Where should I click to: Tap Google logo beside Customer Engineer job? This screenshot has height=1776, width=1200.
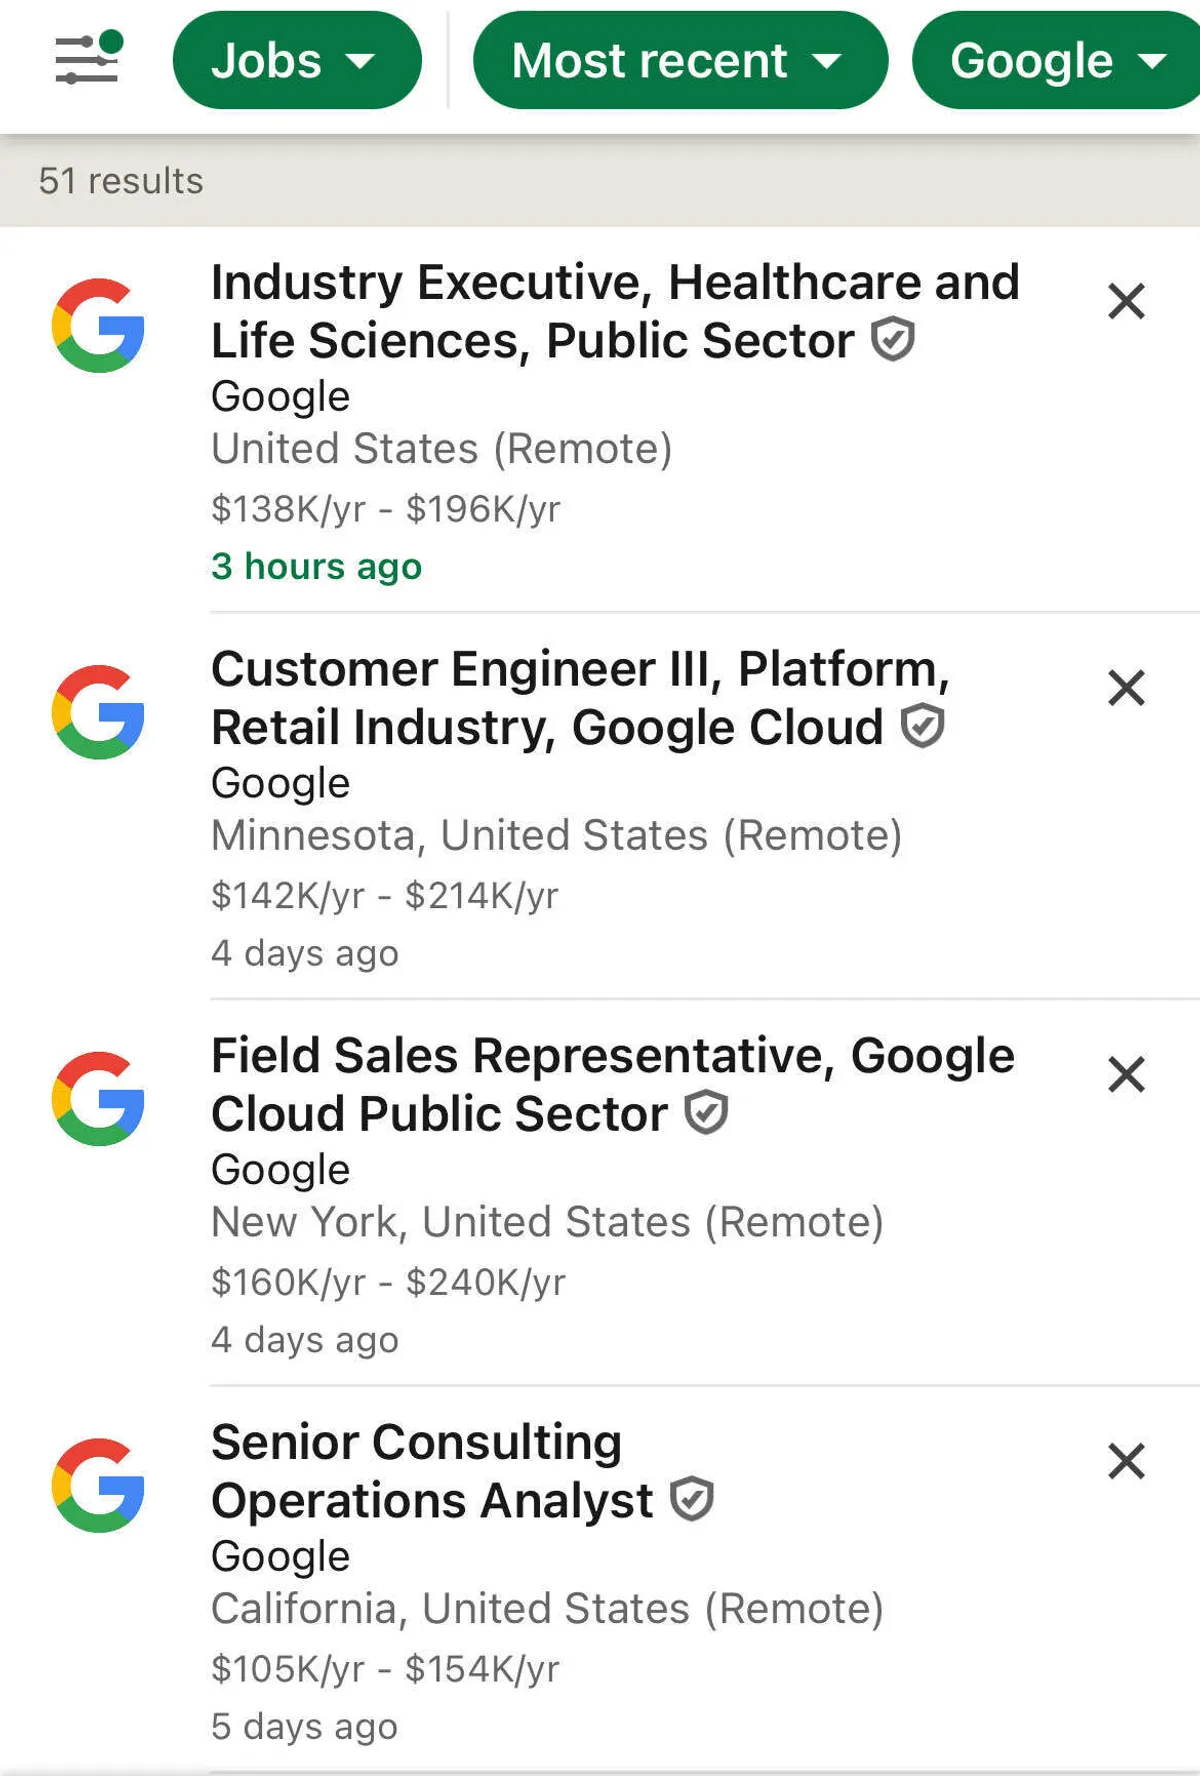point(98,712)
